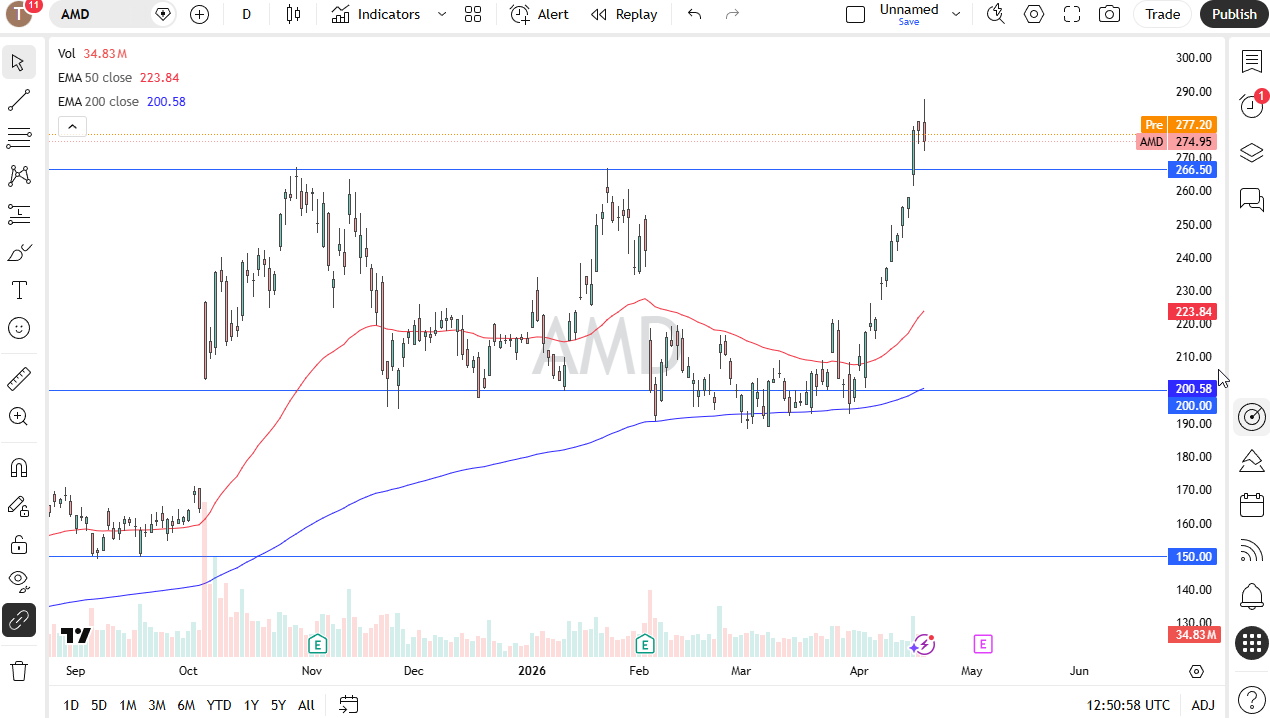Open the help center question icon
Image resolution: width=1270 pixels, height=718 pixels.
point(1251,699)
